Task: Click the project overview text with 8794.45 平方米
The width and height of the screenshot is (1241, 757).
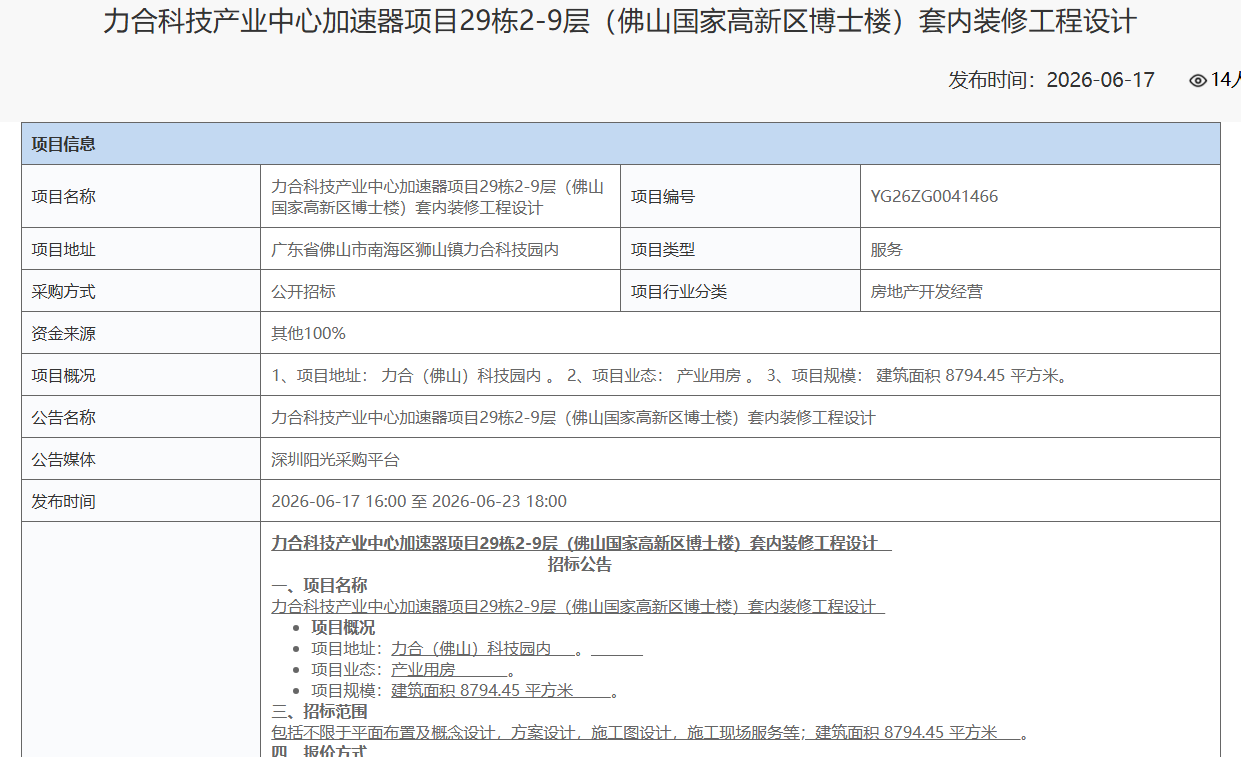Action: tap(670, 376)
